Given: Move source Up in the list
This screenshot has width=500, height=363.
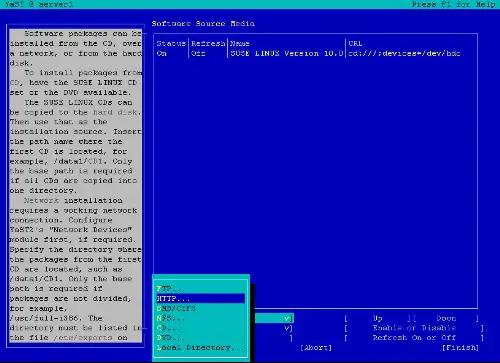Looking at the screenshot, I should [378, 318].
